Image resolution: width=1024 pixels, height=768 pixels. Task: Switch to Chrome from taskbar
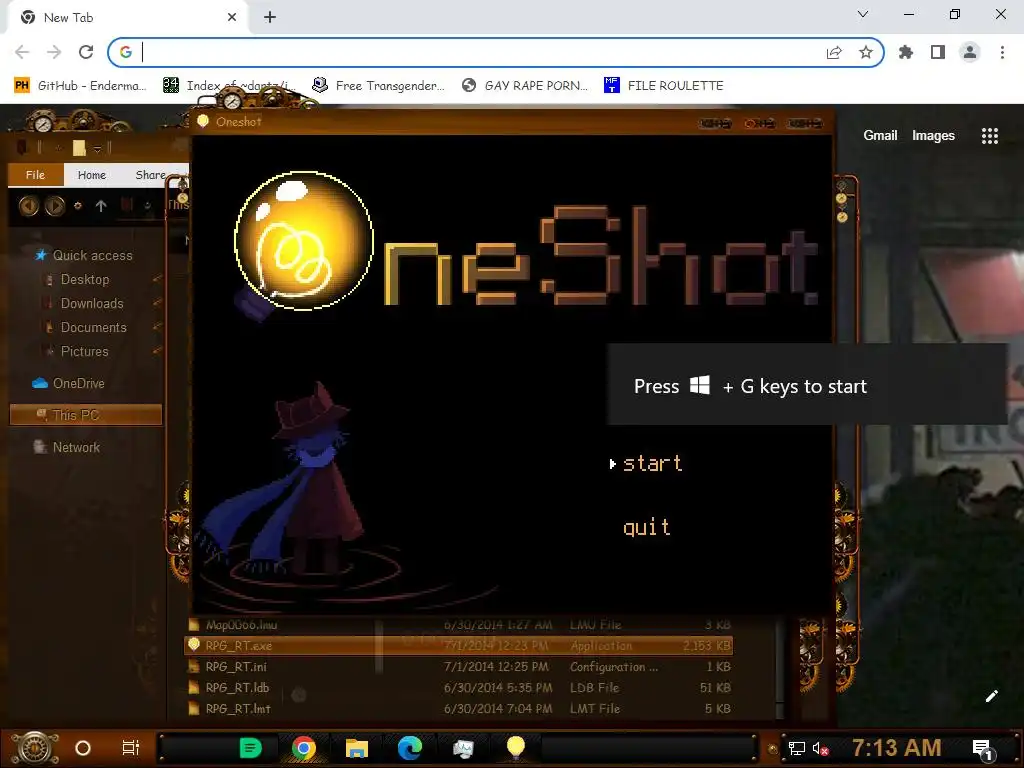click(304, 748)
